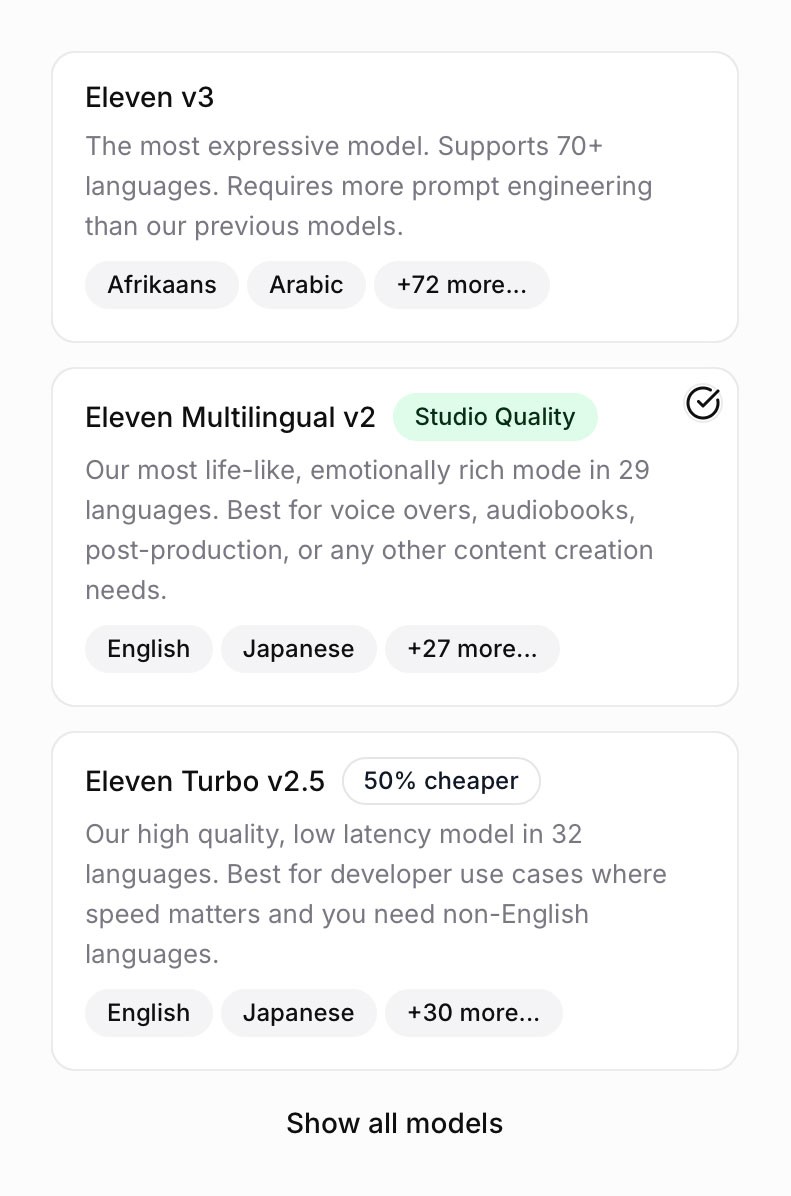Deselect the currently checked Multilingual v2 model

(703, 403)
